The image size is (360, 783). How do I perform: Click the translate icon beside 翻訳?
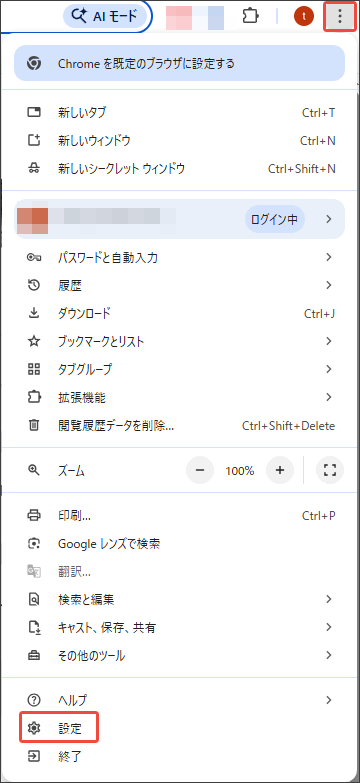[33, 571]
